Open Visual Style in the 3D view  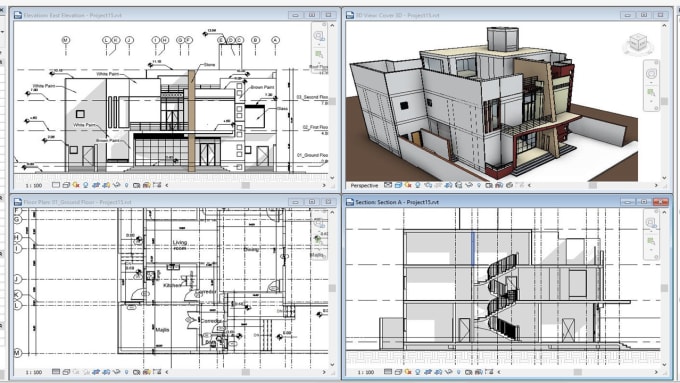point(398,185)
